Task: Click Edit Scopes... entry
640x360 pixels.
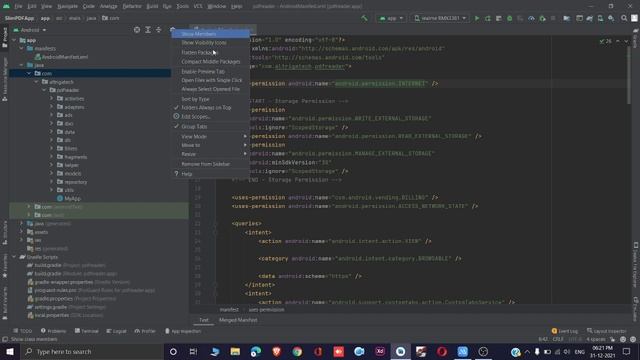Action: pyautogui.click(x=211, y=117)
